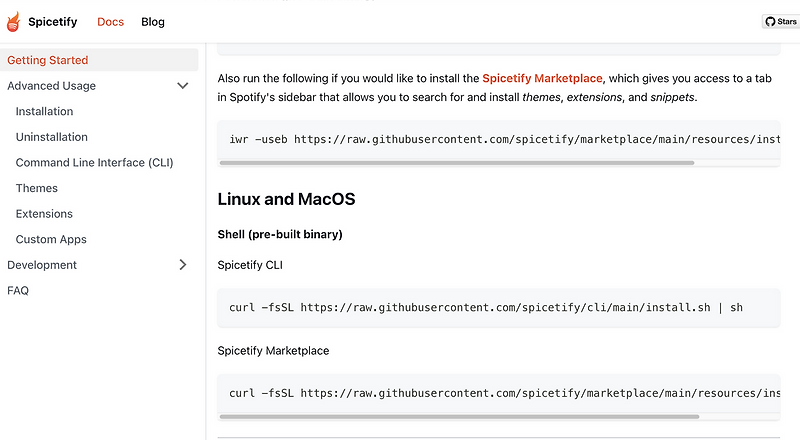Image resolution: width=800 pixels, height=440 pixels.
Task: Open Command Line Interface (CLI) page
Action: point(95,162)
